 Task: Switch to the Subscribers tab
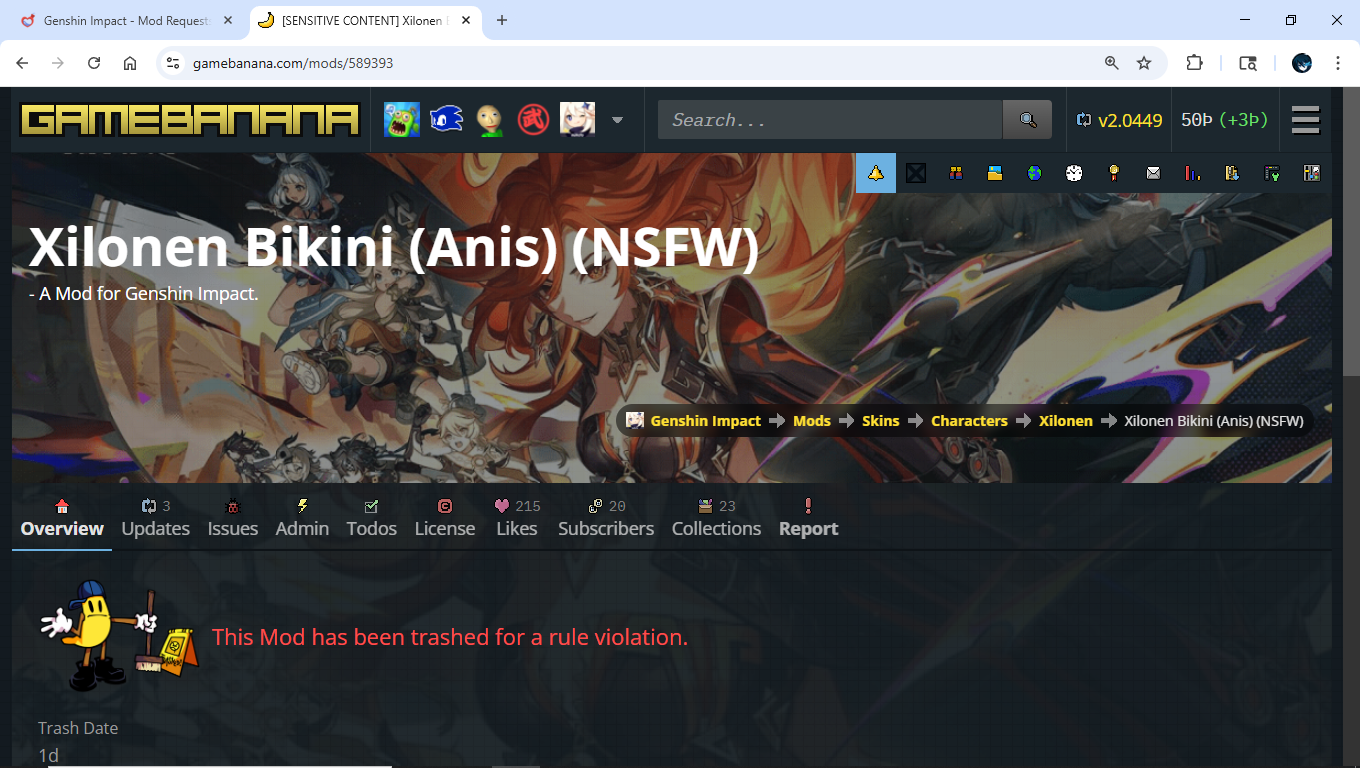[606, 519]
